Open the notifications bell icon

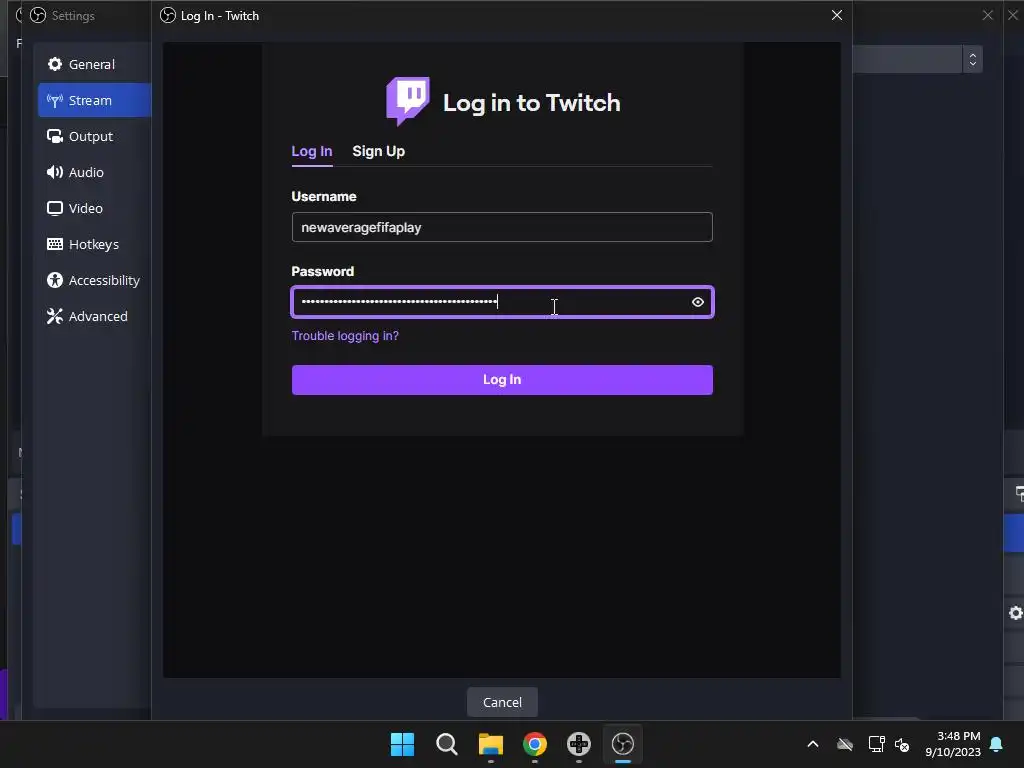(x=996, y=744)
